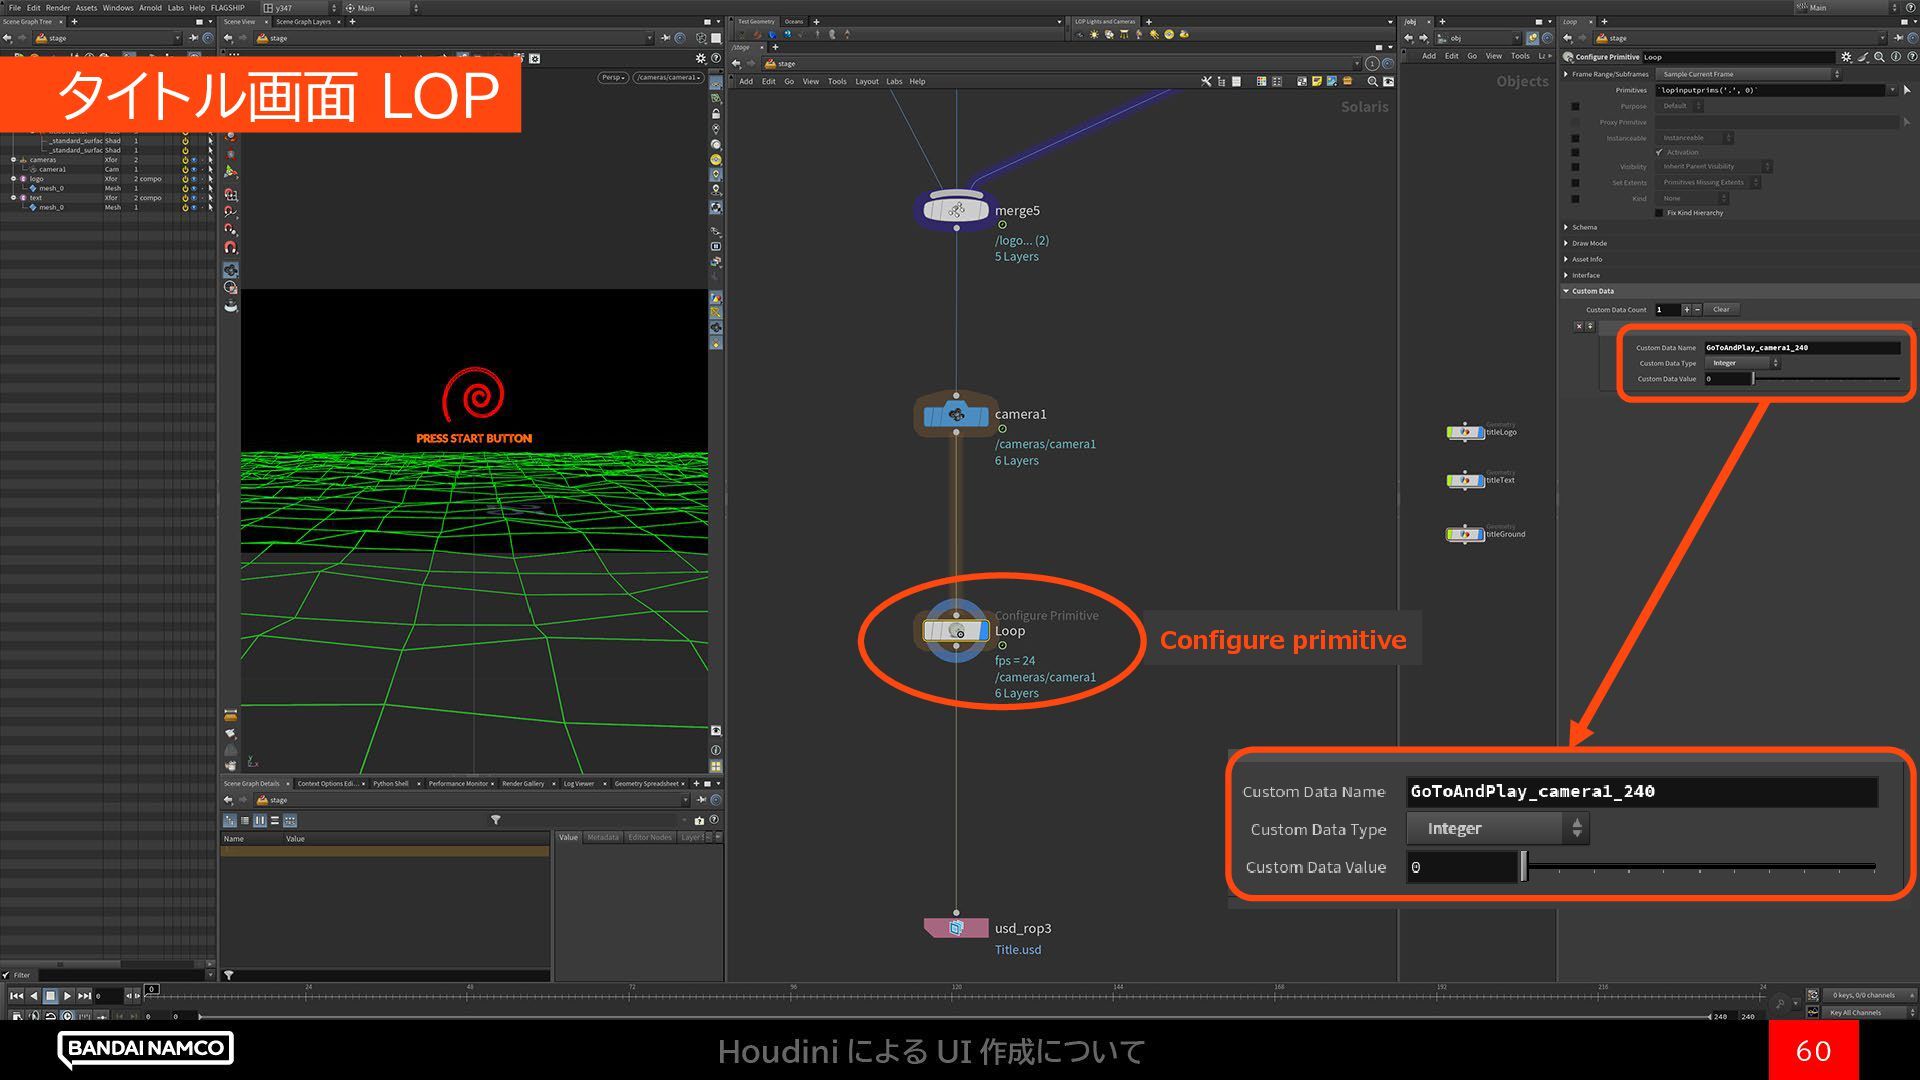The image size is (1920, 1080).
Task: Collapse the Custom Data section
Action: tap(1592, 291)
